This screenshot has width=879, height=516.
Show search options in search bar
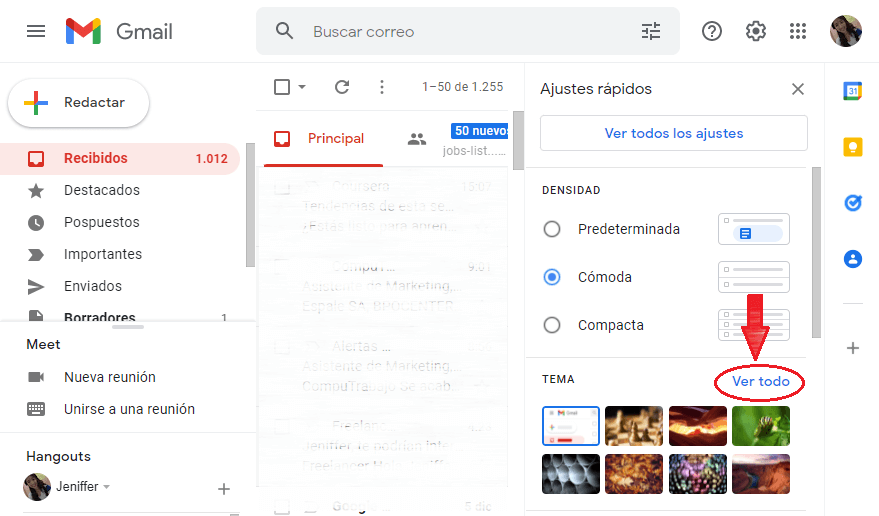(x=651, y=31)
